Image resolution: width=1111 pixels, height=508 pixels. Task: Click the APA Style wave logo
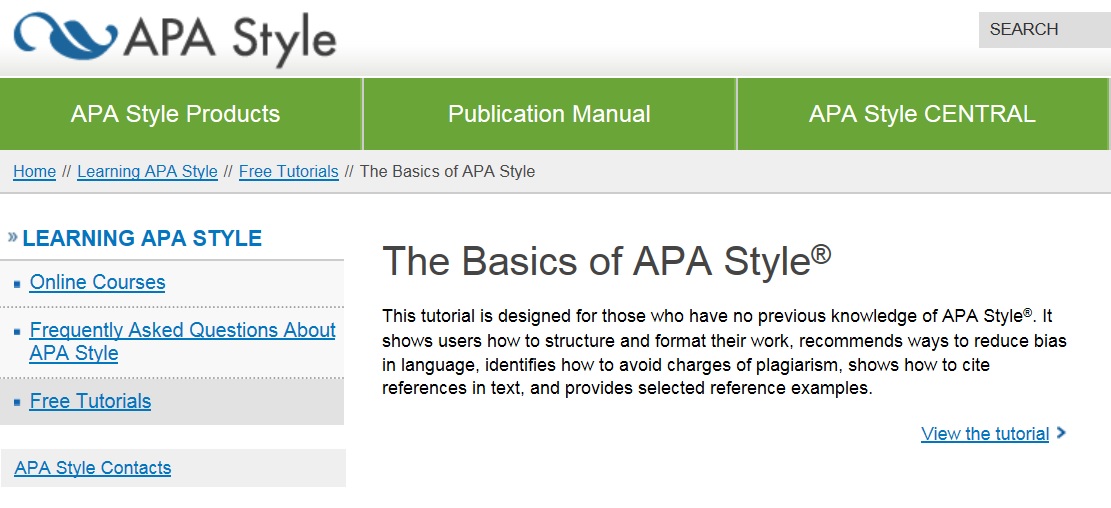pos(65,35)
